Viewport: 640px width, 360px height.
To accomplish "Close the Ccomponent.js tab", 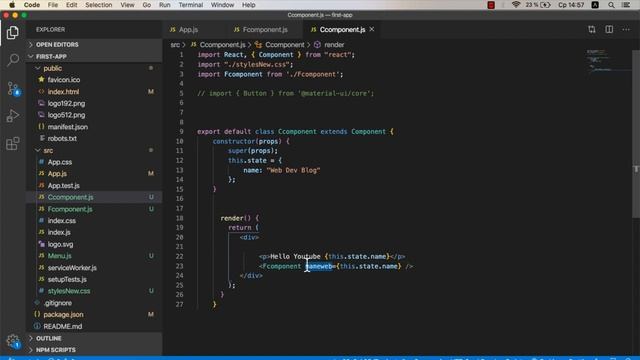I will 371,29.
